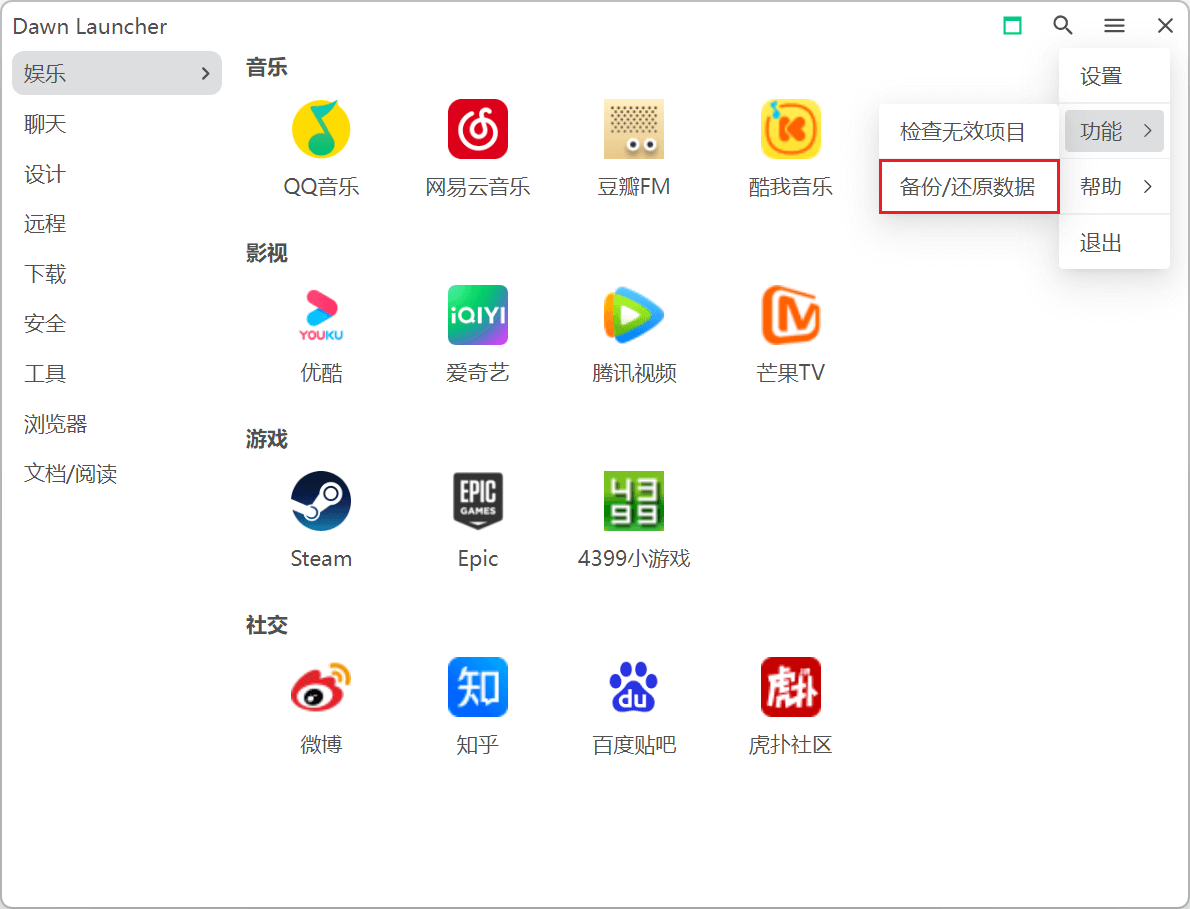This screenshot has height=909, width=1190.
Task: Switch to 文档/阅读 category
Action: [117, 473]
